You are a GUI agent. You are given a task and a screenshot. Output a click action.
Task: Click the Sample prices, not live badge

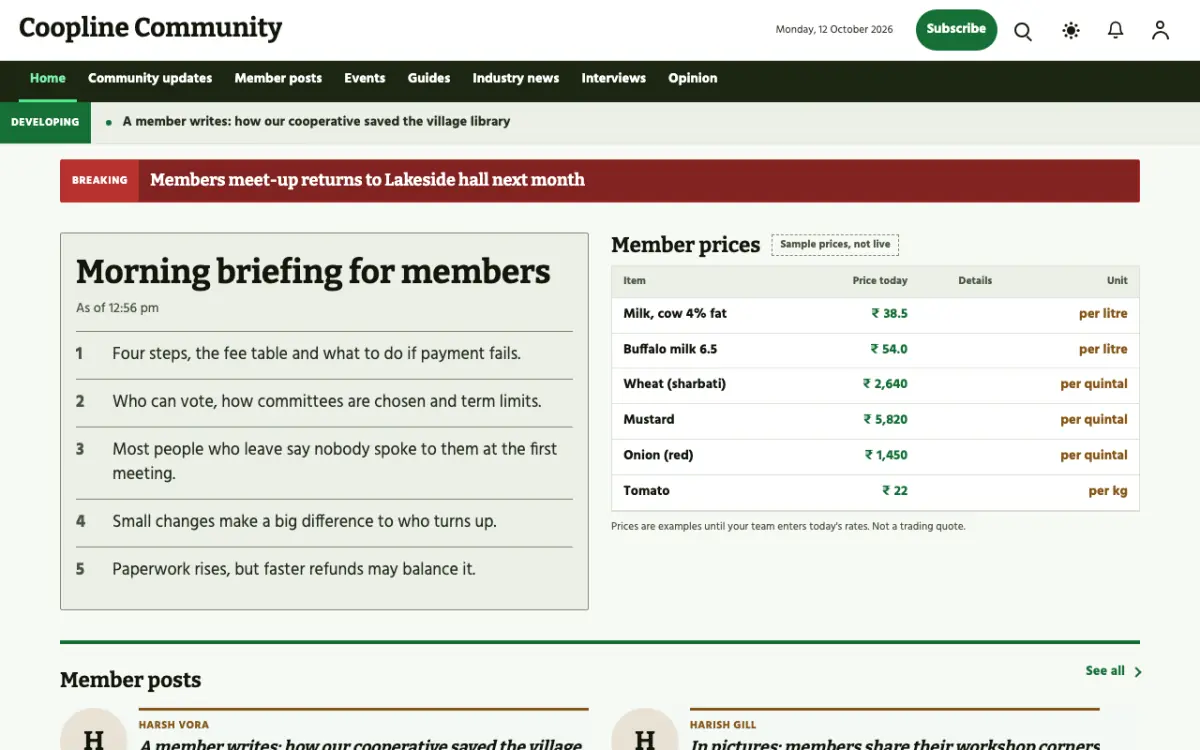(835, 245)
